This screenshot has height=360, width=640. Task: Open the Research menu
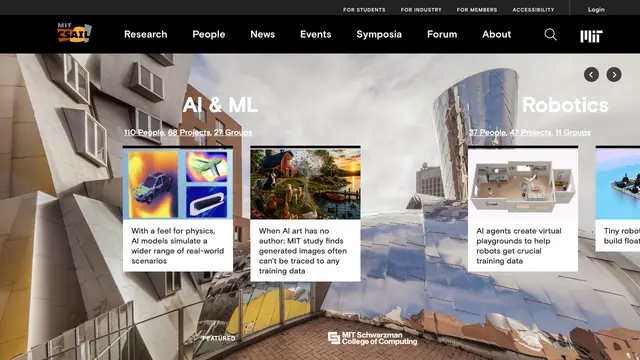[x=146, y=34]
